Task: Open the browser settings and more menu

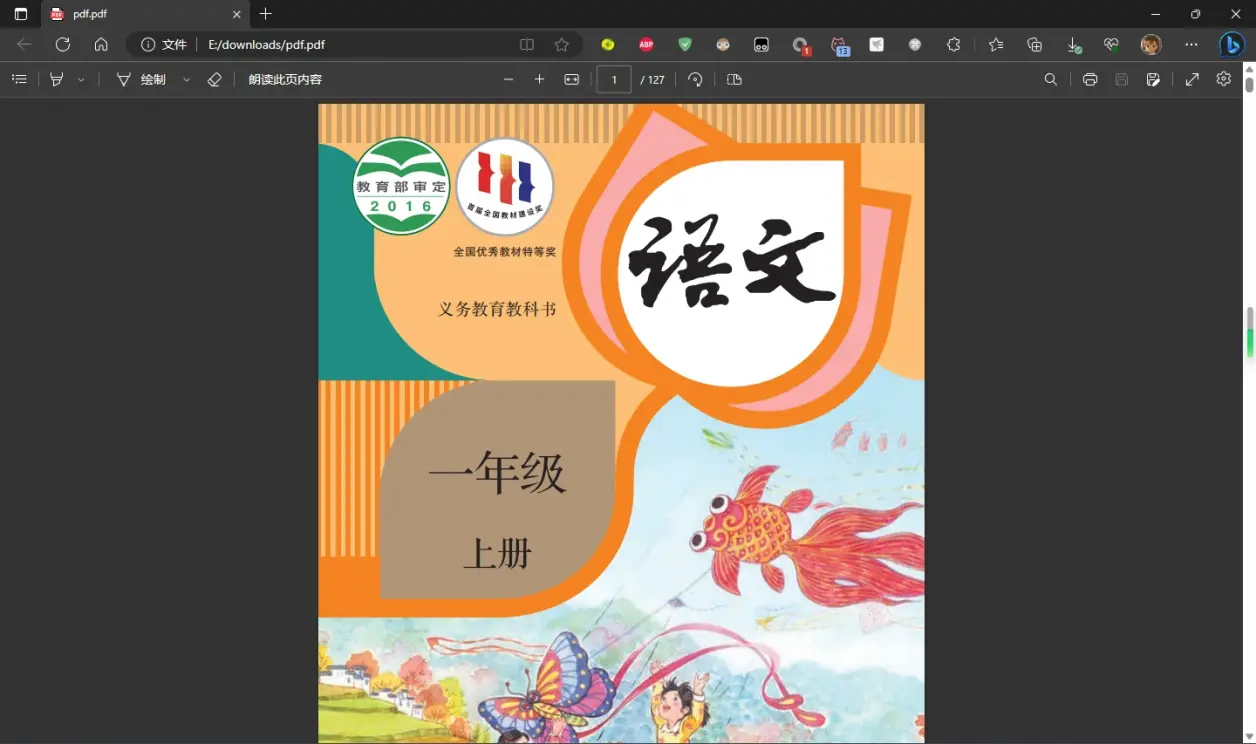Action: coord(1191,44)
